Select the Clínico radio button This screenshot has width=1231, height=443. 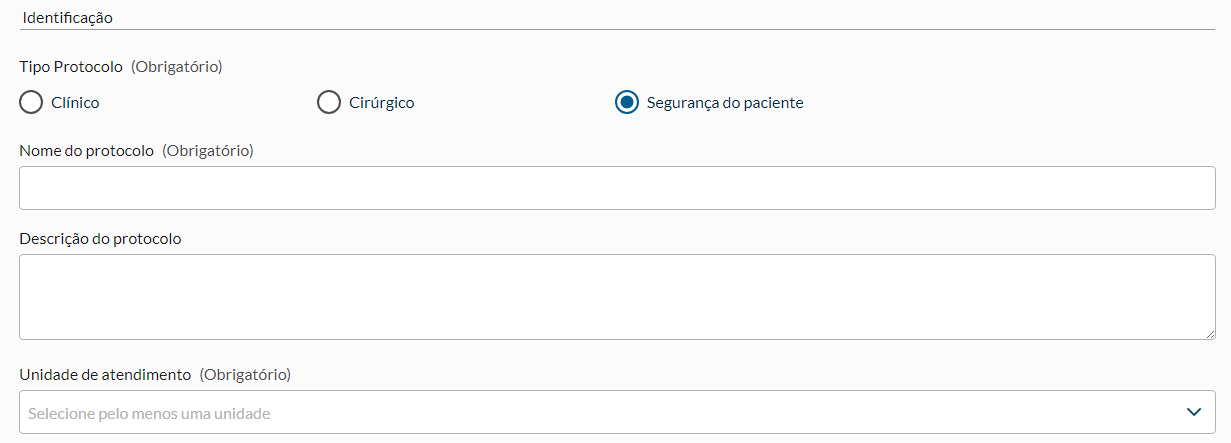pyautogui.click(x=31, y=102)
